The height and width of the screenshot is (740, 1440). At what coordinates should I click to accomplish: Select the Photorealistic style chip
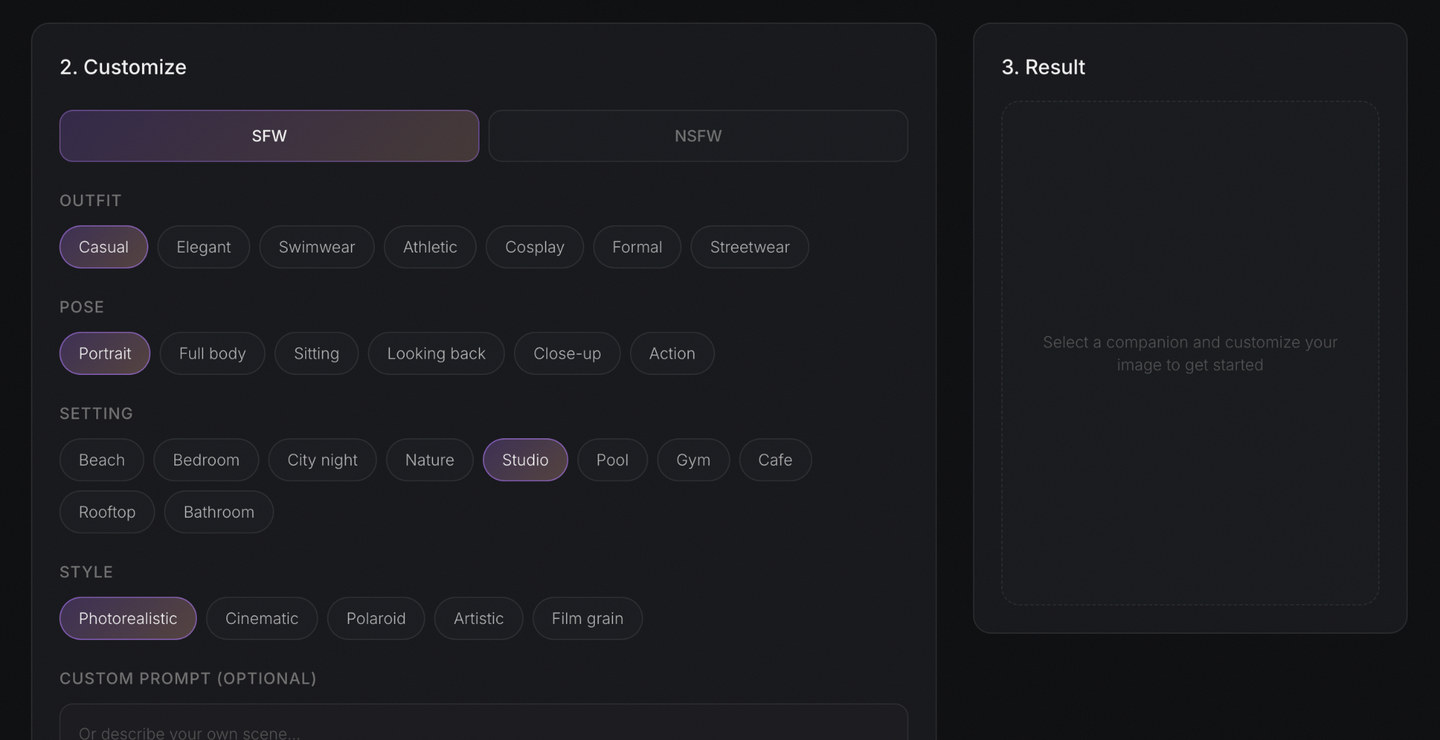[x=128, y=618]
